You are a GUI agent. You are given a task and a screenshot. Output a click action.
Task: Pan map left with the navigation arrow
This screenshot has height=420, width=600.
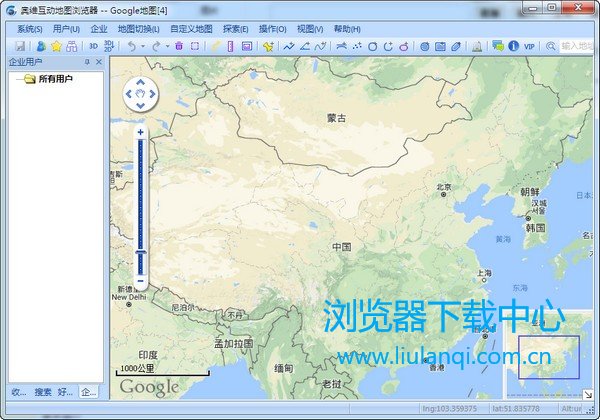129,94
